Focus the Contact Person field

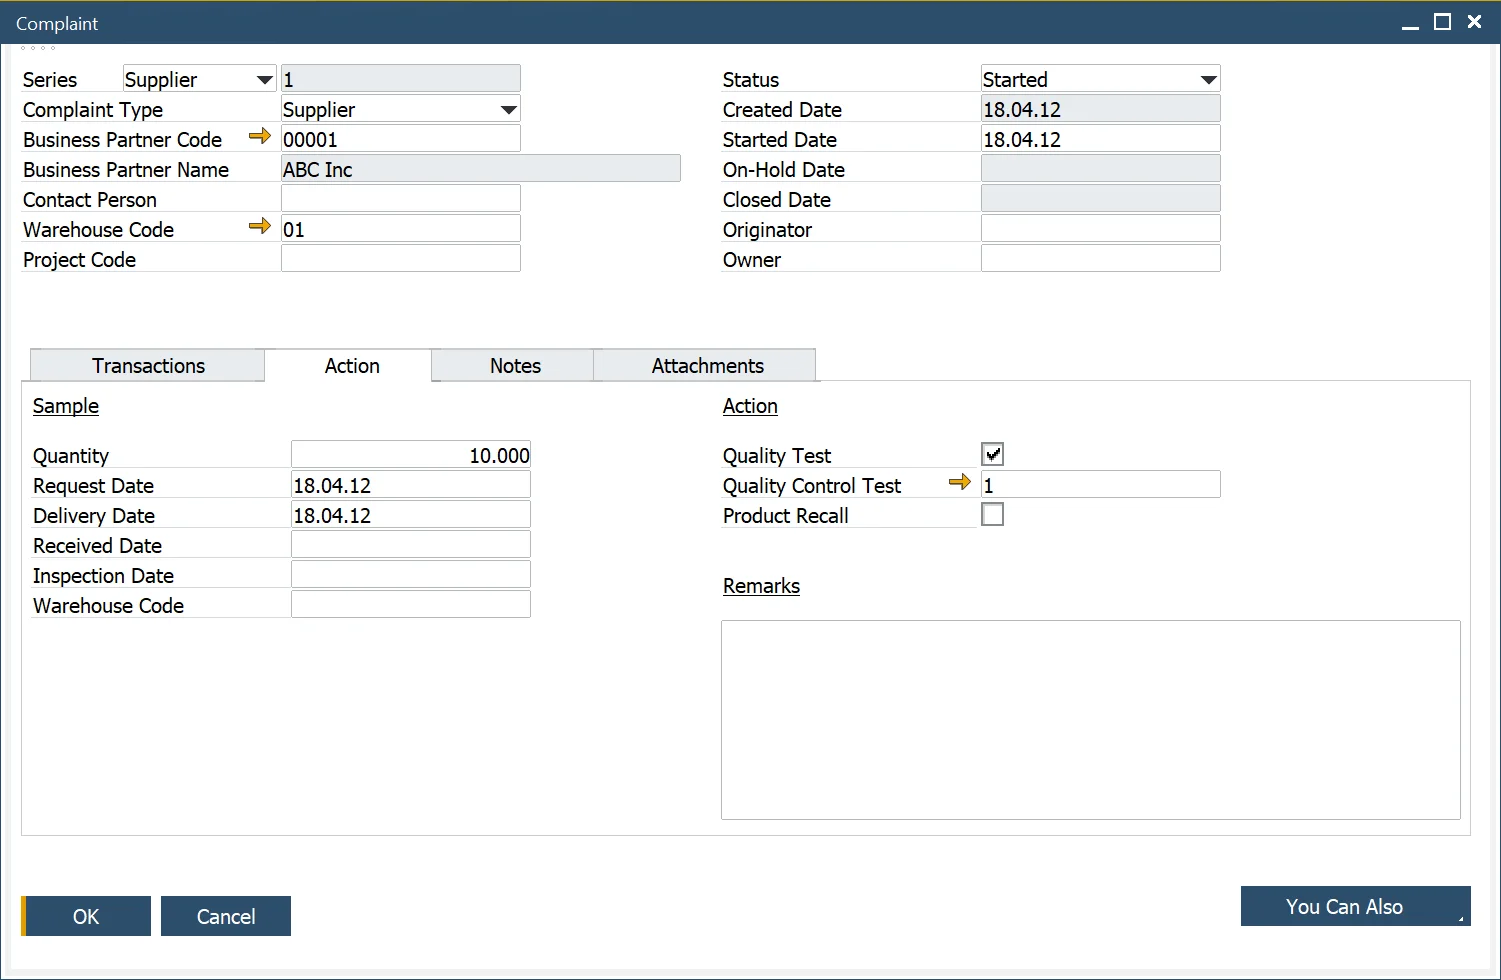coord(400,199)
